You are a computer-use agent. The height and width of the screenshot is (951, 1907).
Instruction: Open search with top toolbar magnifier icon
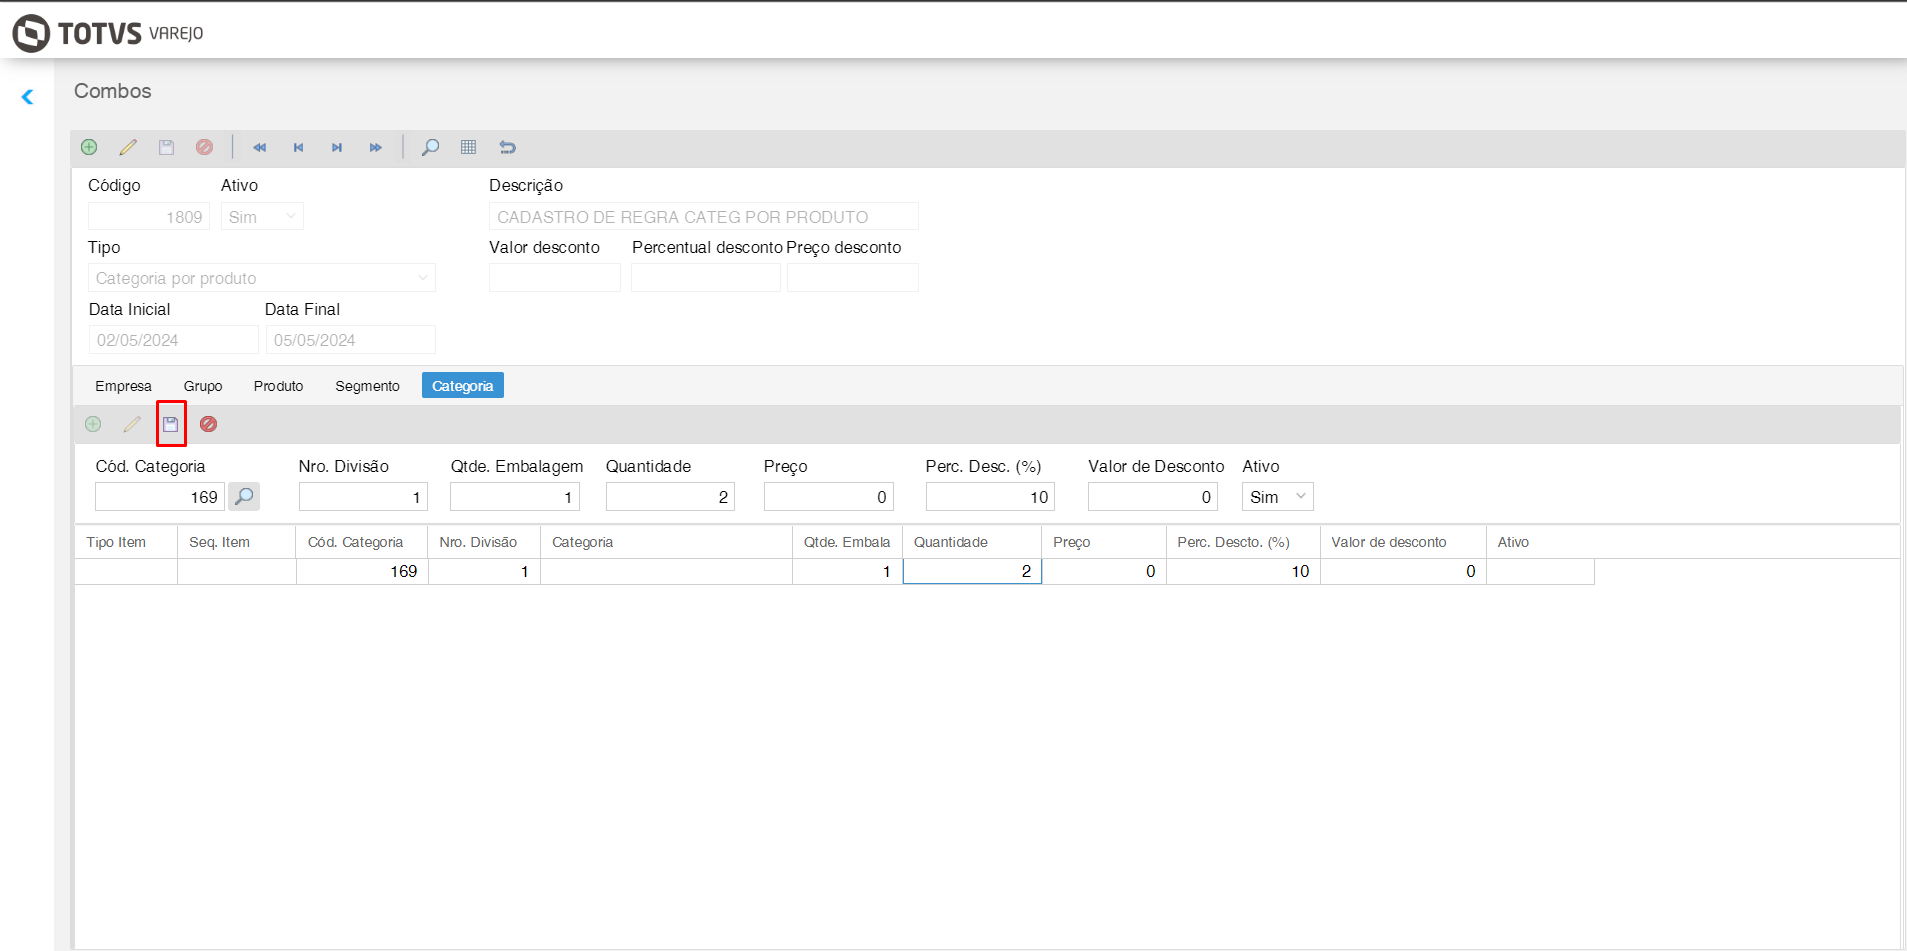[x=430, y=147]
